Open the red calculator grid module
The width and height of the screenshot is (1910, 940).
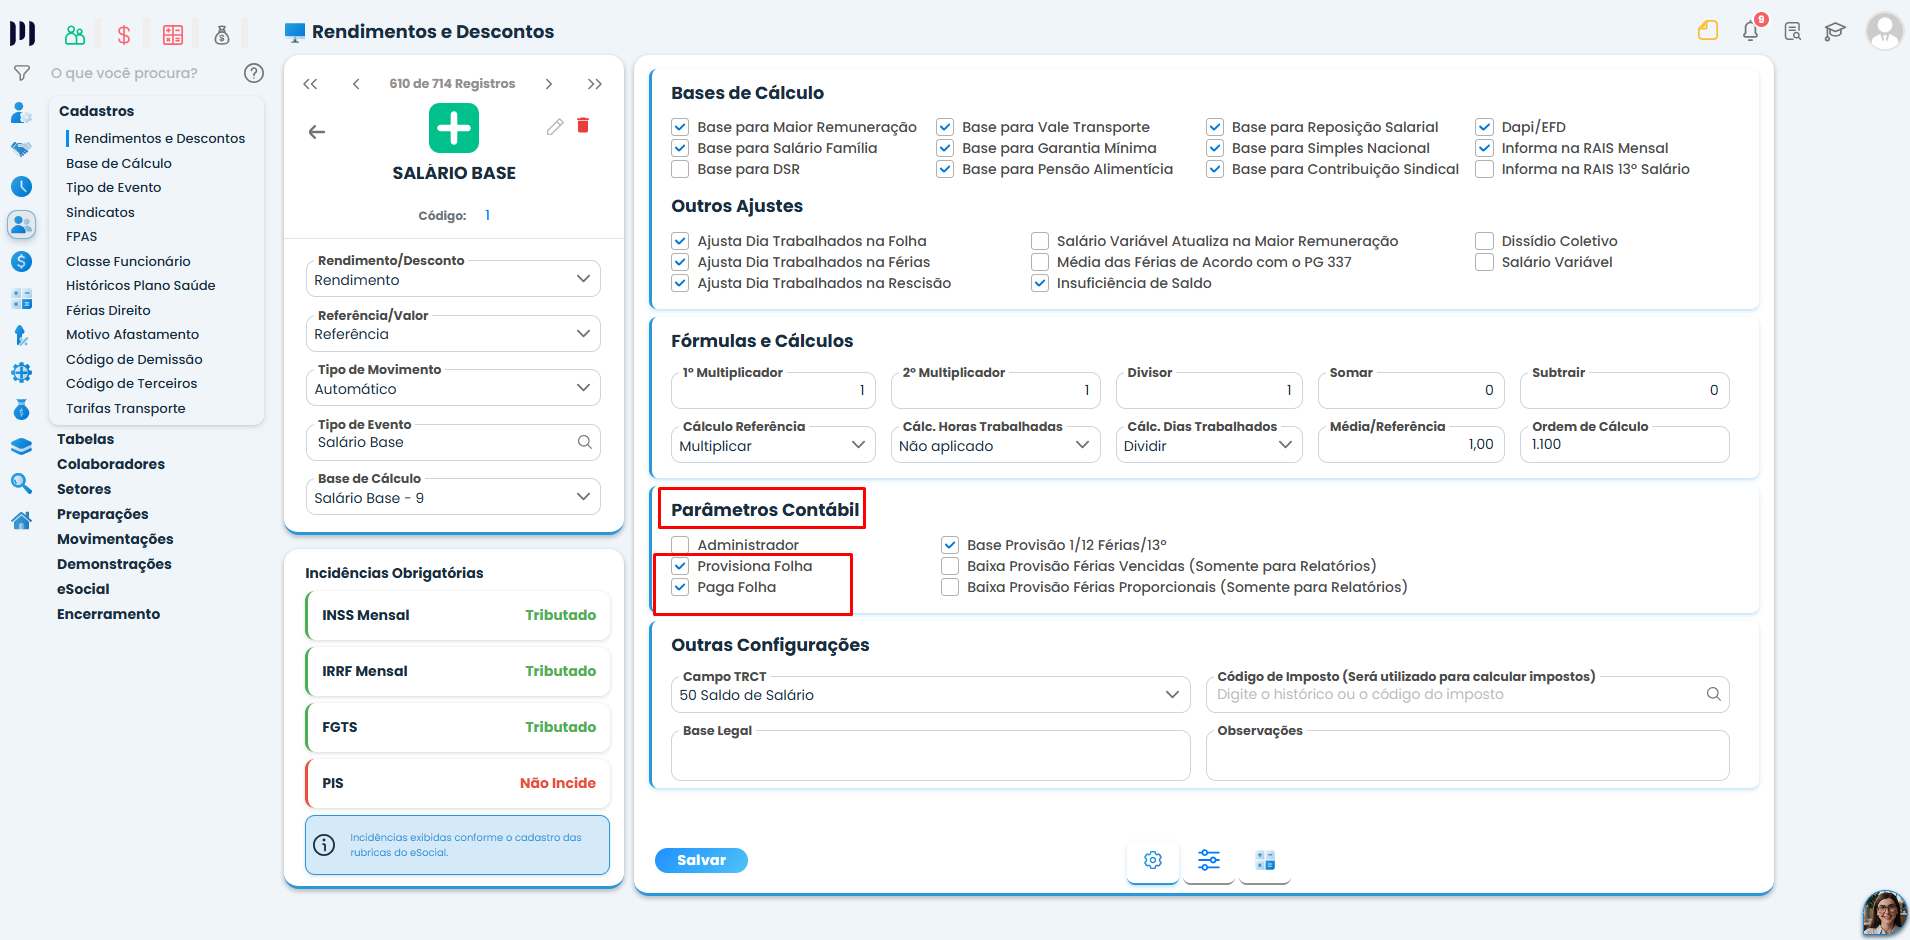(x=173, y=35)
